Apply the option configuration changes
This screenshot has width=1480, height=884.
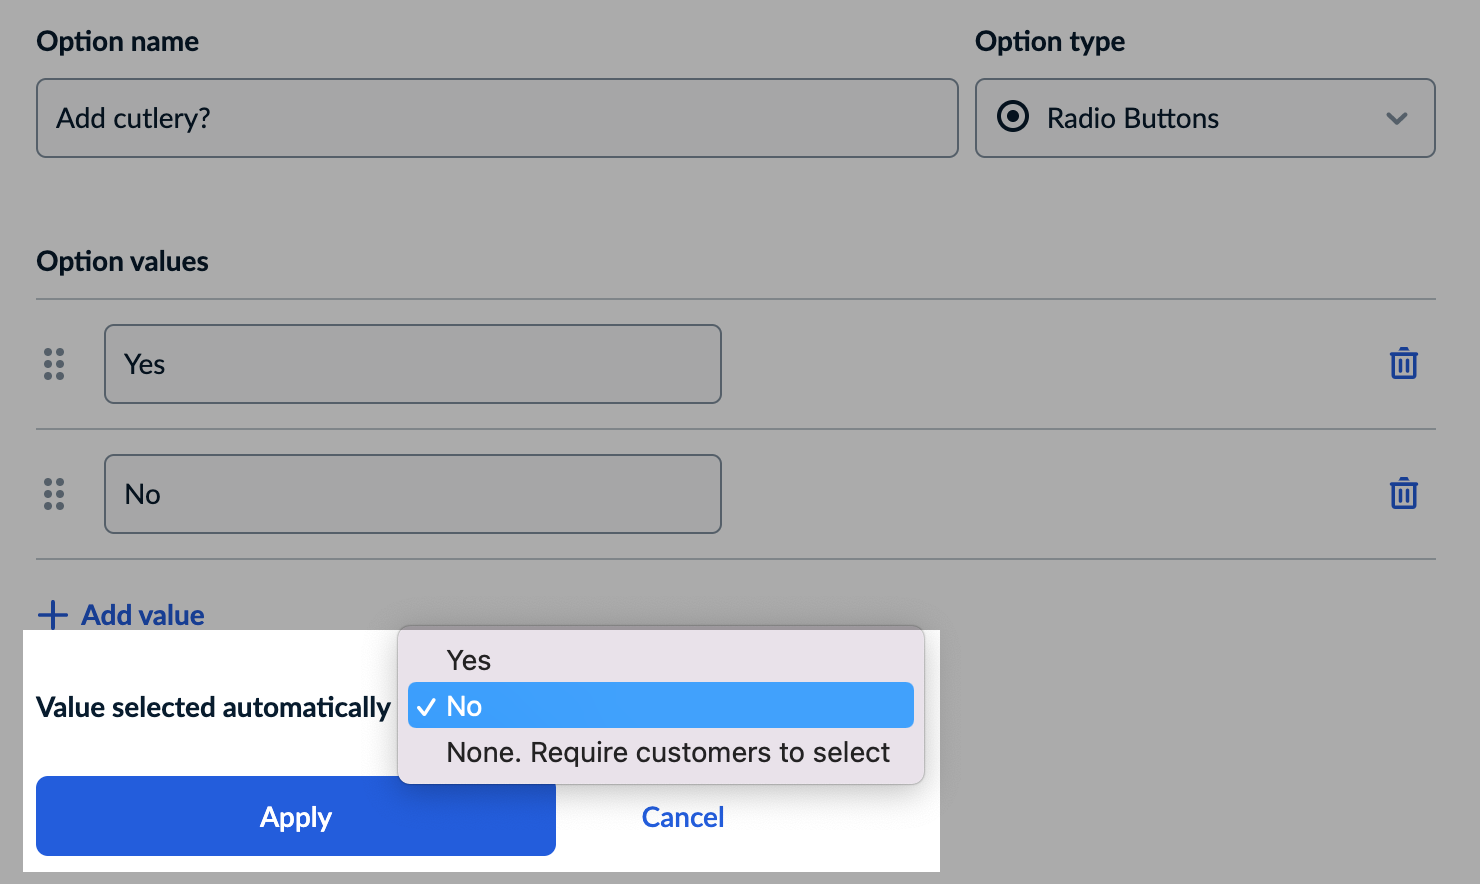(x=295, y=817)
